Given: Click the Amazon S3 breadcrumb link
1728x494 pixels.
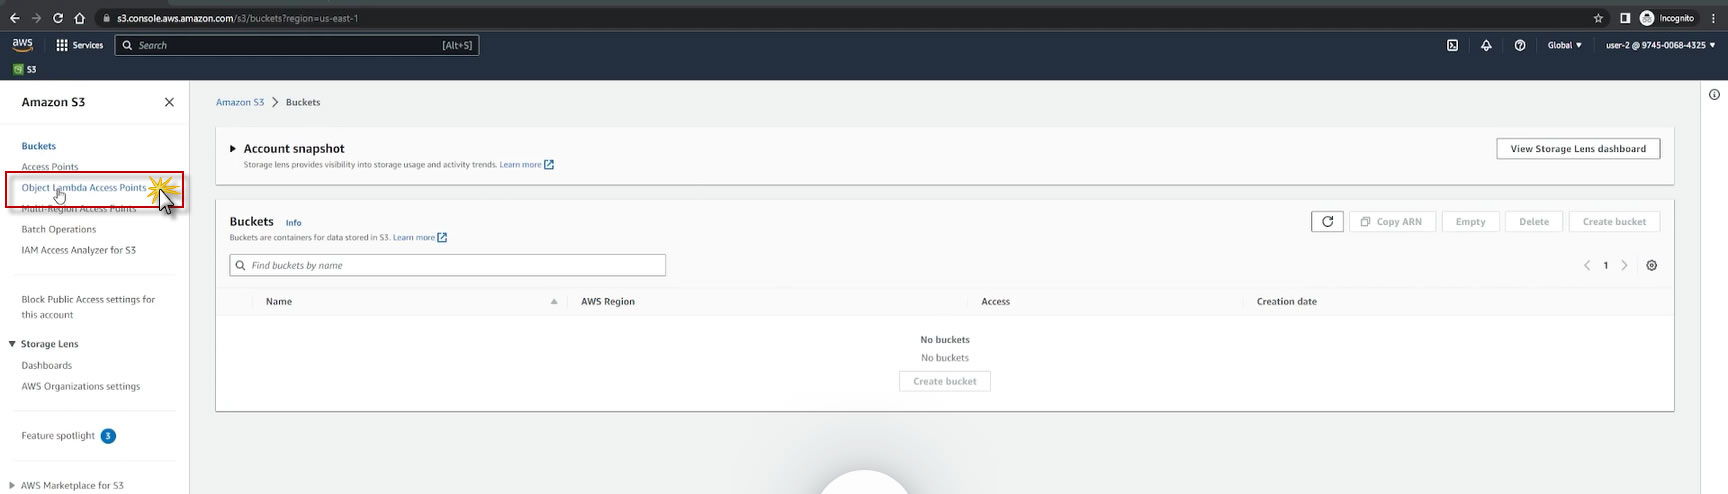Looking at the screenshot, I should point(240,102).
